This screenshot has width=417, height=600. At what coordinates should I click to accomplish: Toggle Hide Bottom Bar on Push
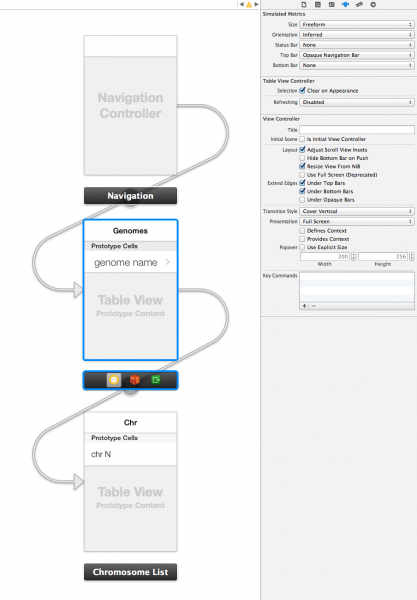point(302,158)
